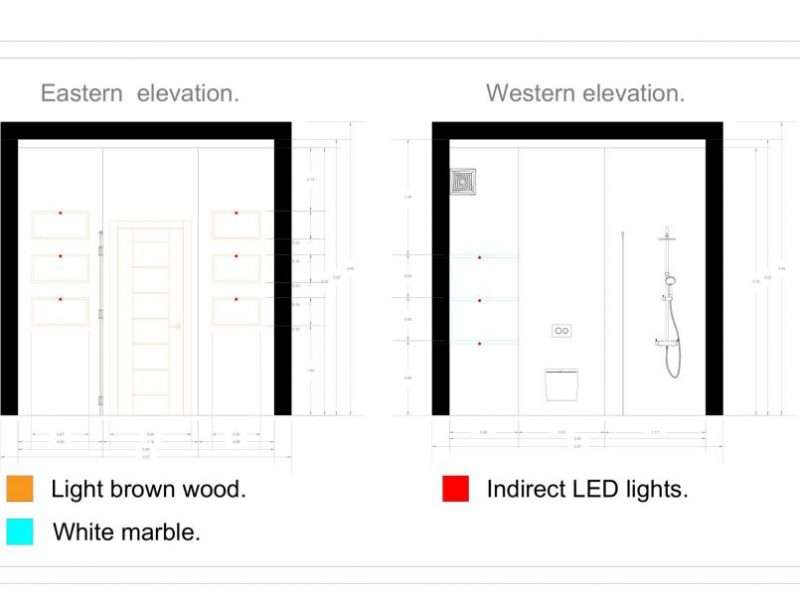
Task: Select the door handle on the eastern door
Action: click(176, 325)
